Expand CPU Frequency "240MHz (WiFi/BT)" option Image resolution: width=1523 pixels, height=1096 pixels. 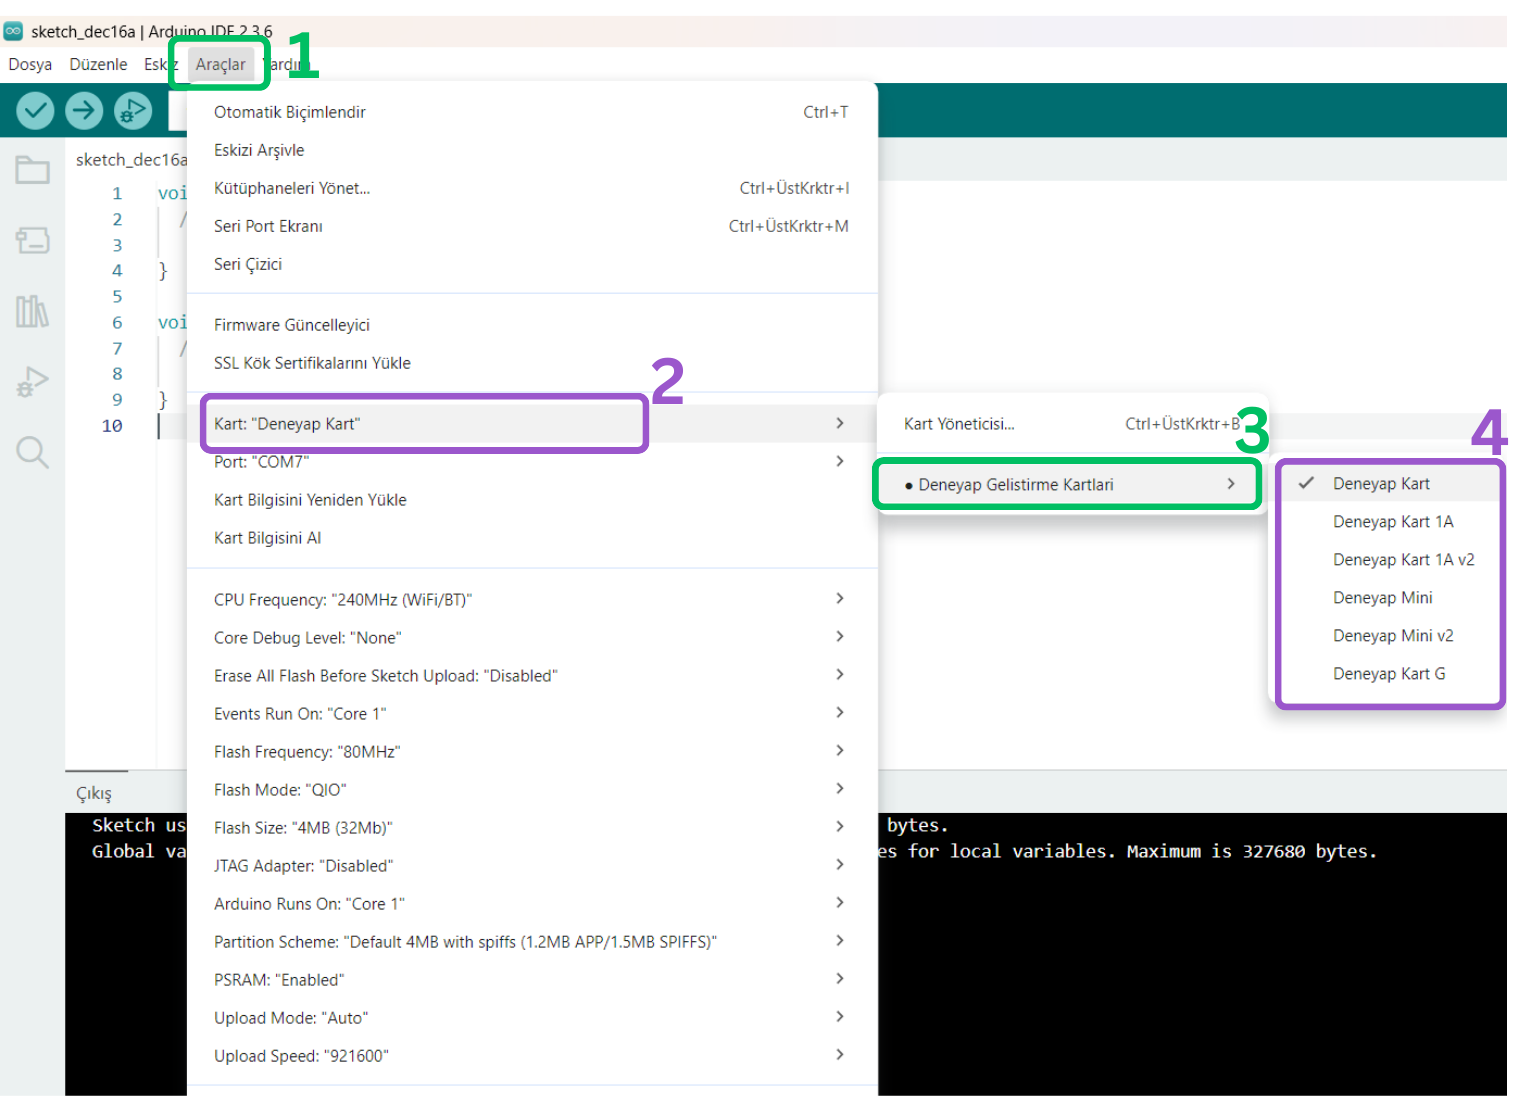coord(532,599)
